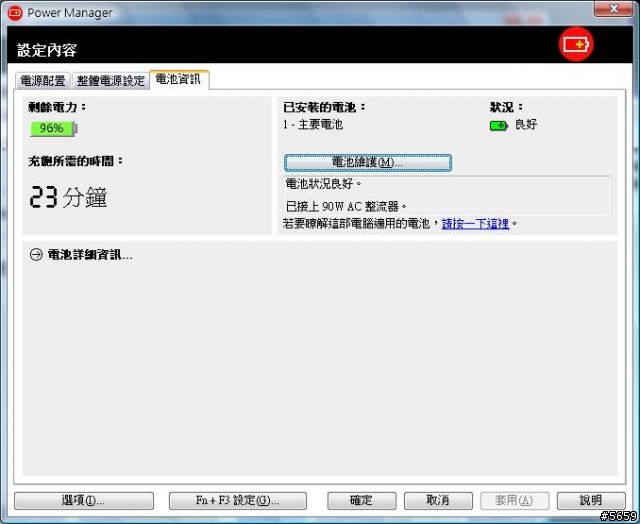Select the 電池資訊 tab
The width and height of the screenshot is (640, 524).
pos(179,79)
